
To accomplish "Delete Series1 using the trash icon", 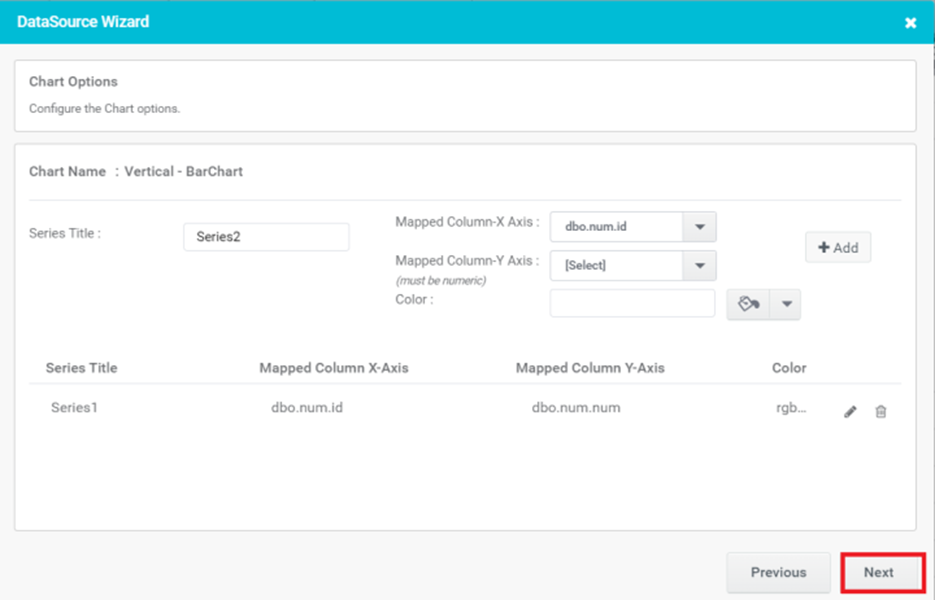I will (x=880, y=411).
